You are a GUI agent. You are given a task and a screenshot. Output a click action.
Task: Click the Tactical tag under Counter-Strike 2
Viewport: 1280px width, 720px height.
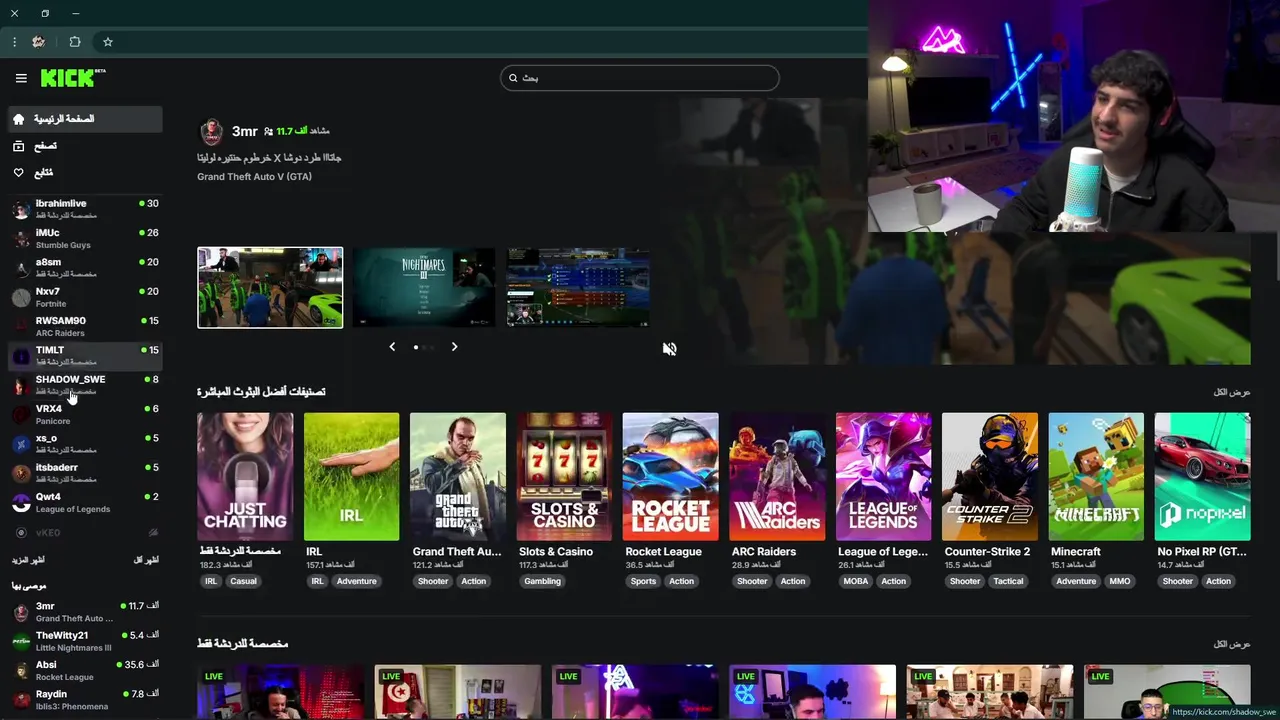(x=1008, y=581)
